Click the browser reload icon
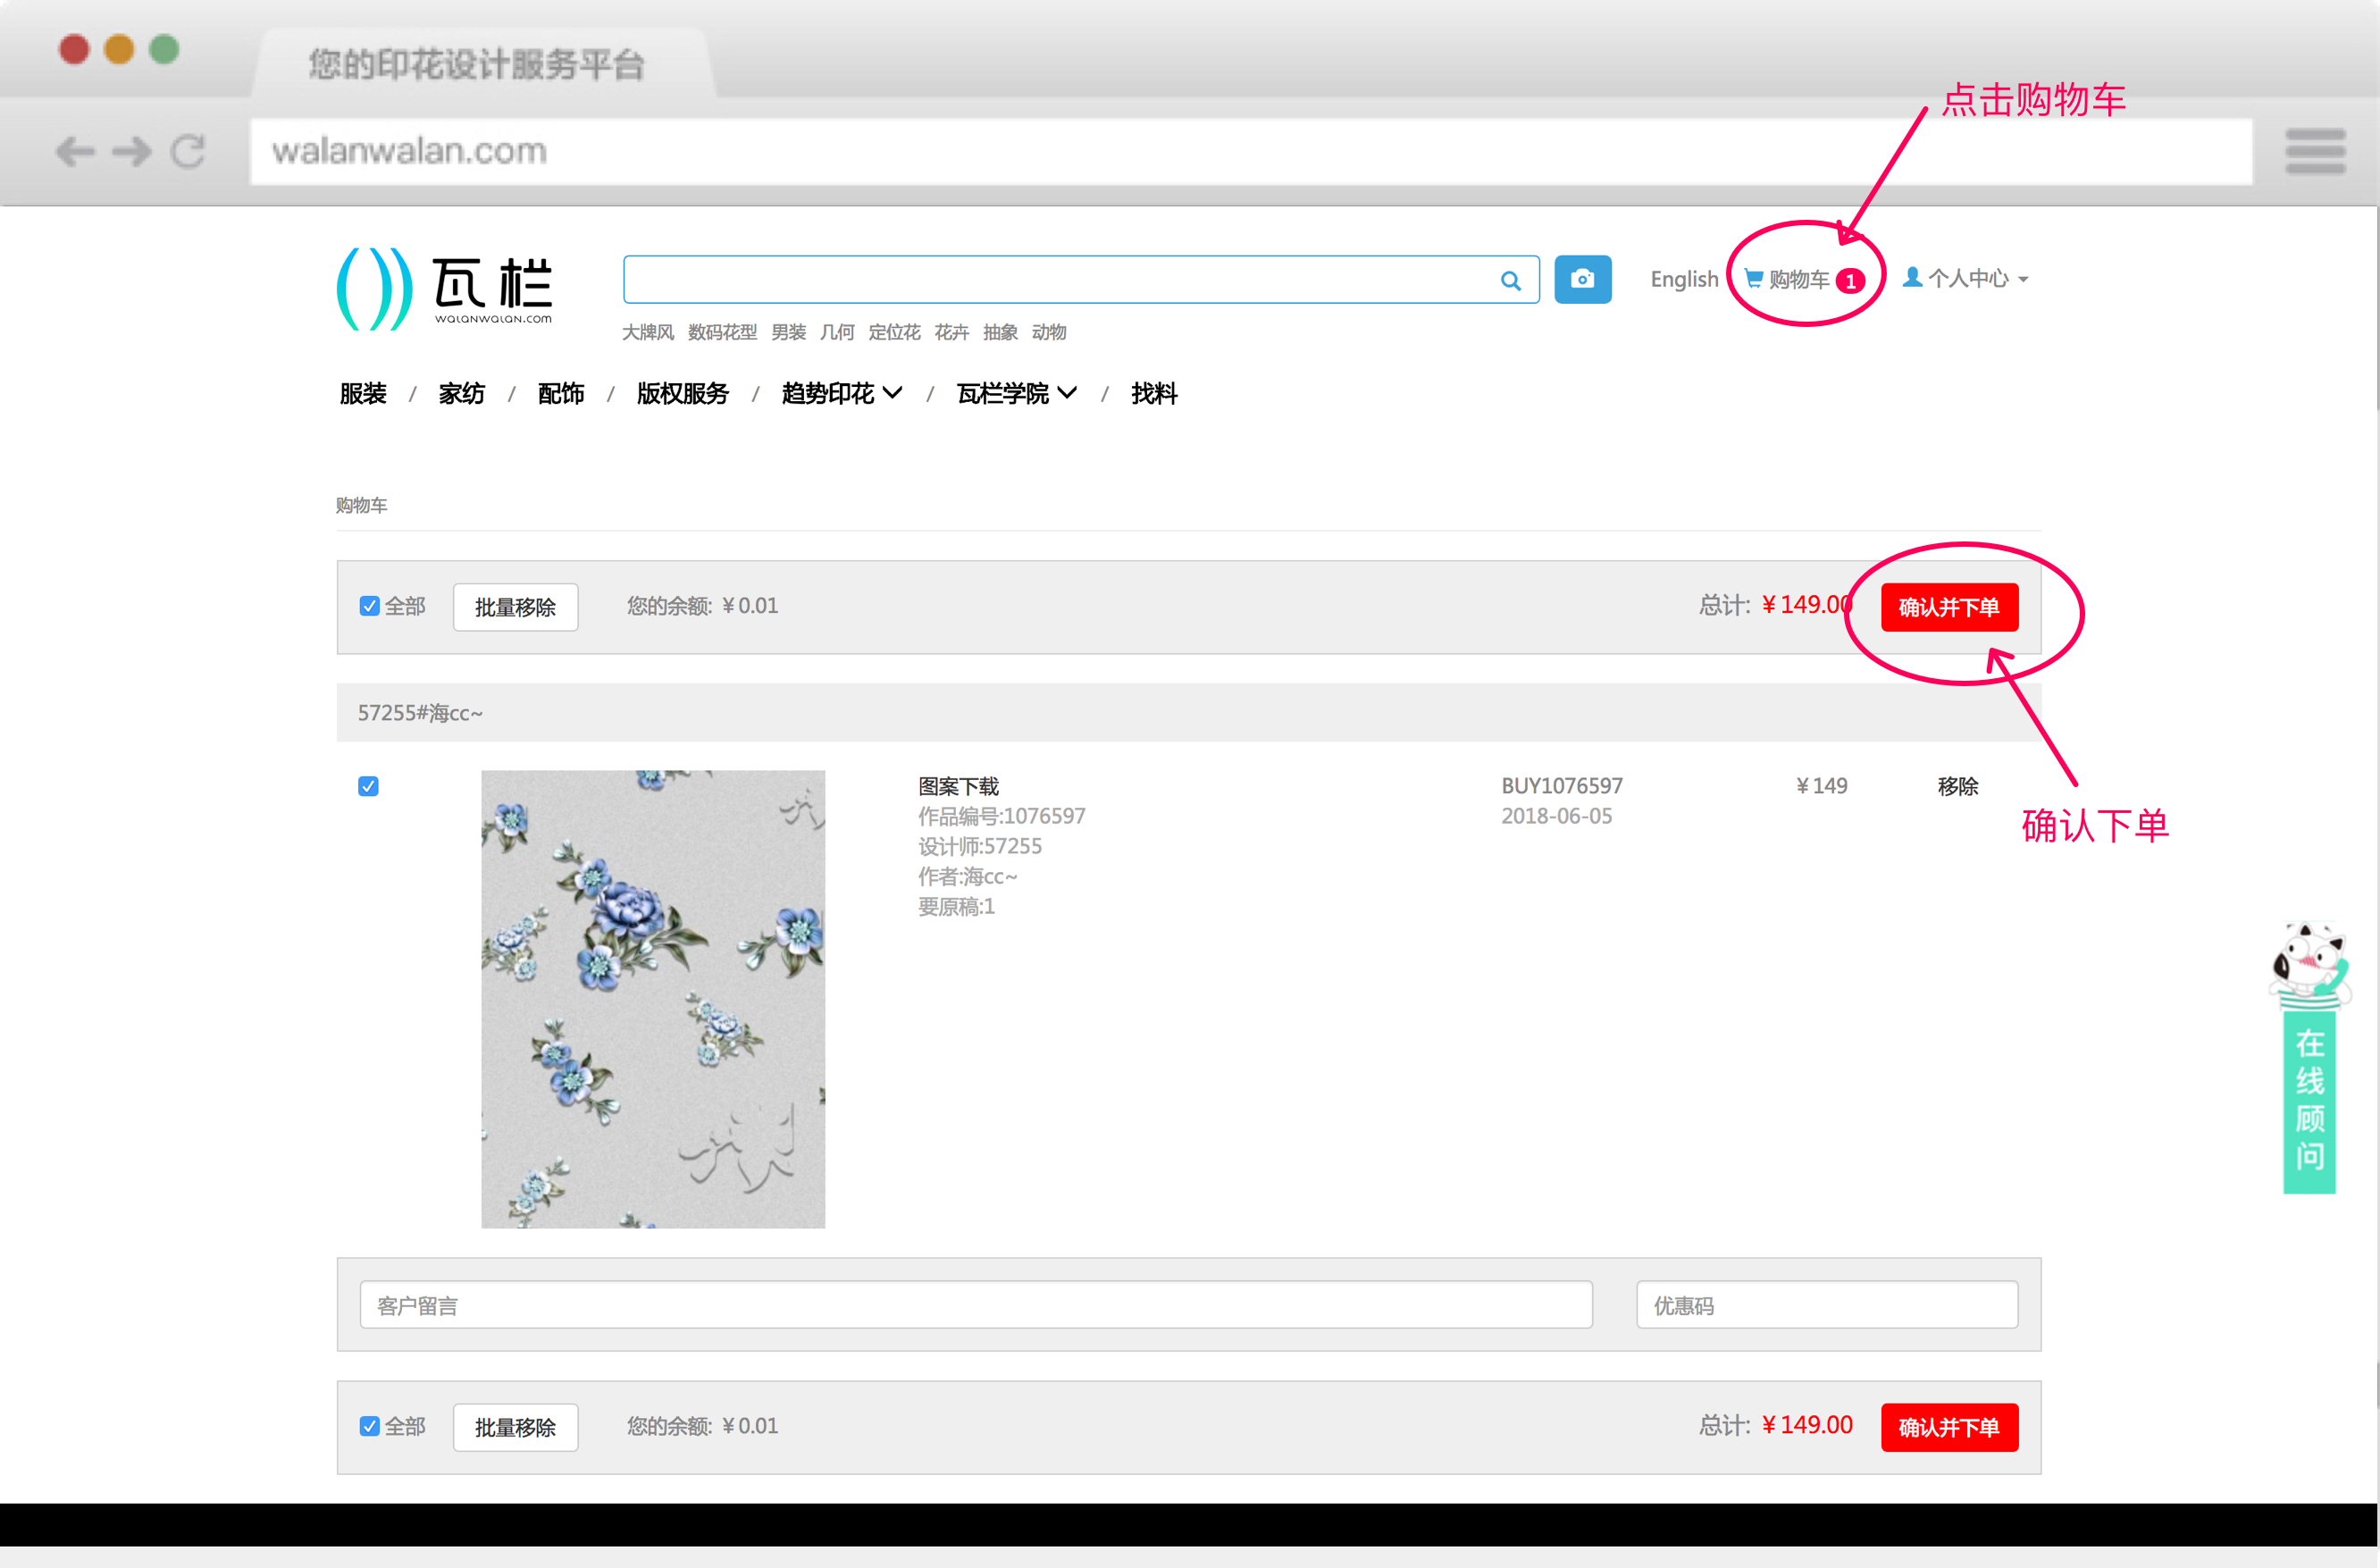Viewport: 2380px width, 1568px height. tap(188, 152)
